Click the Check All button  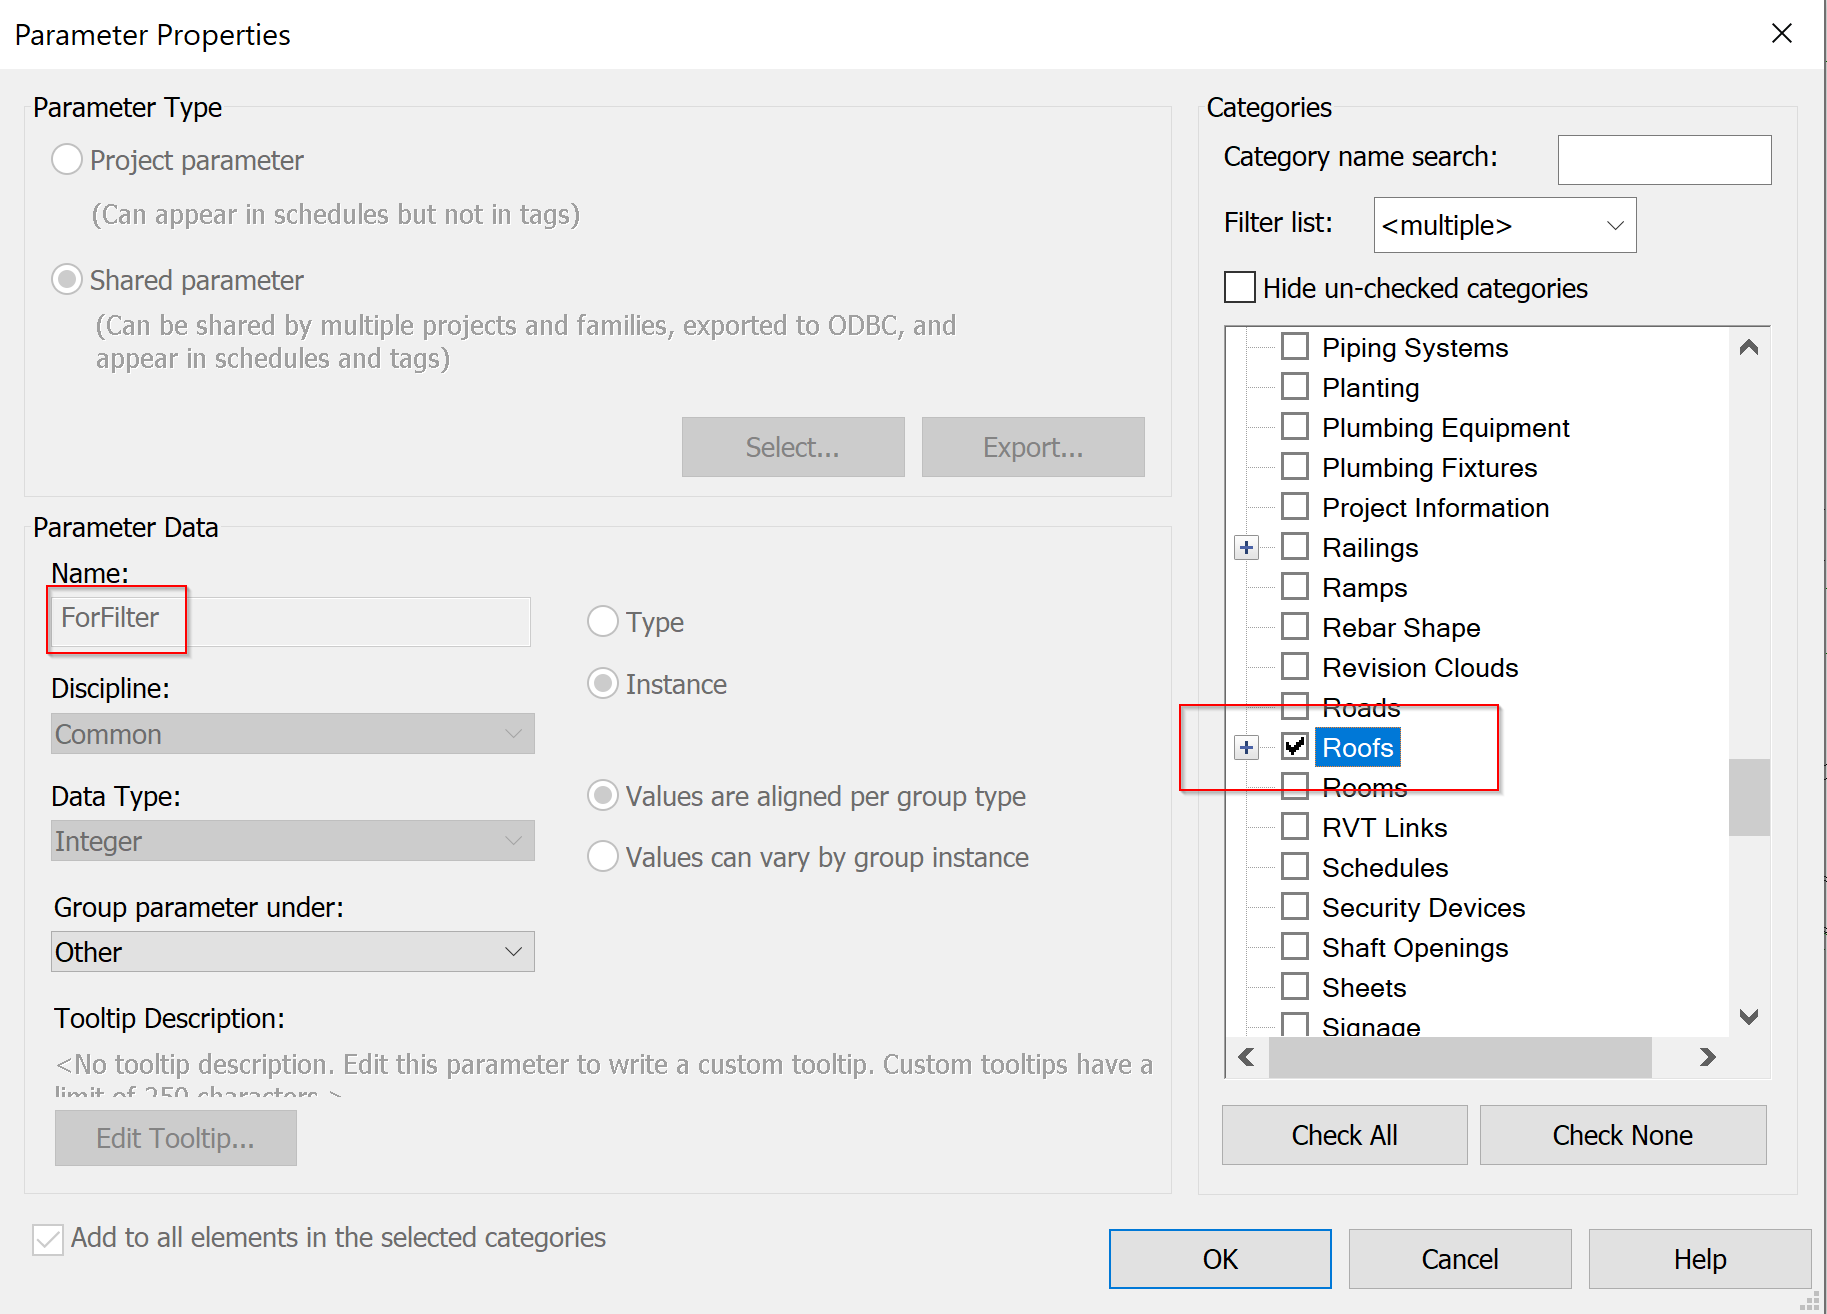(1343, 1135)
